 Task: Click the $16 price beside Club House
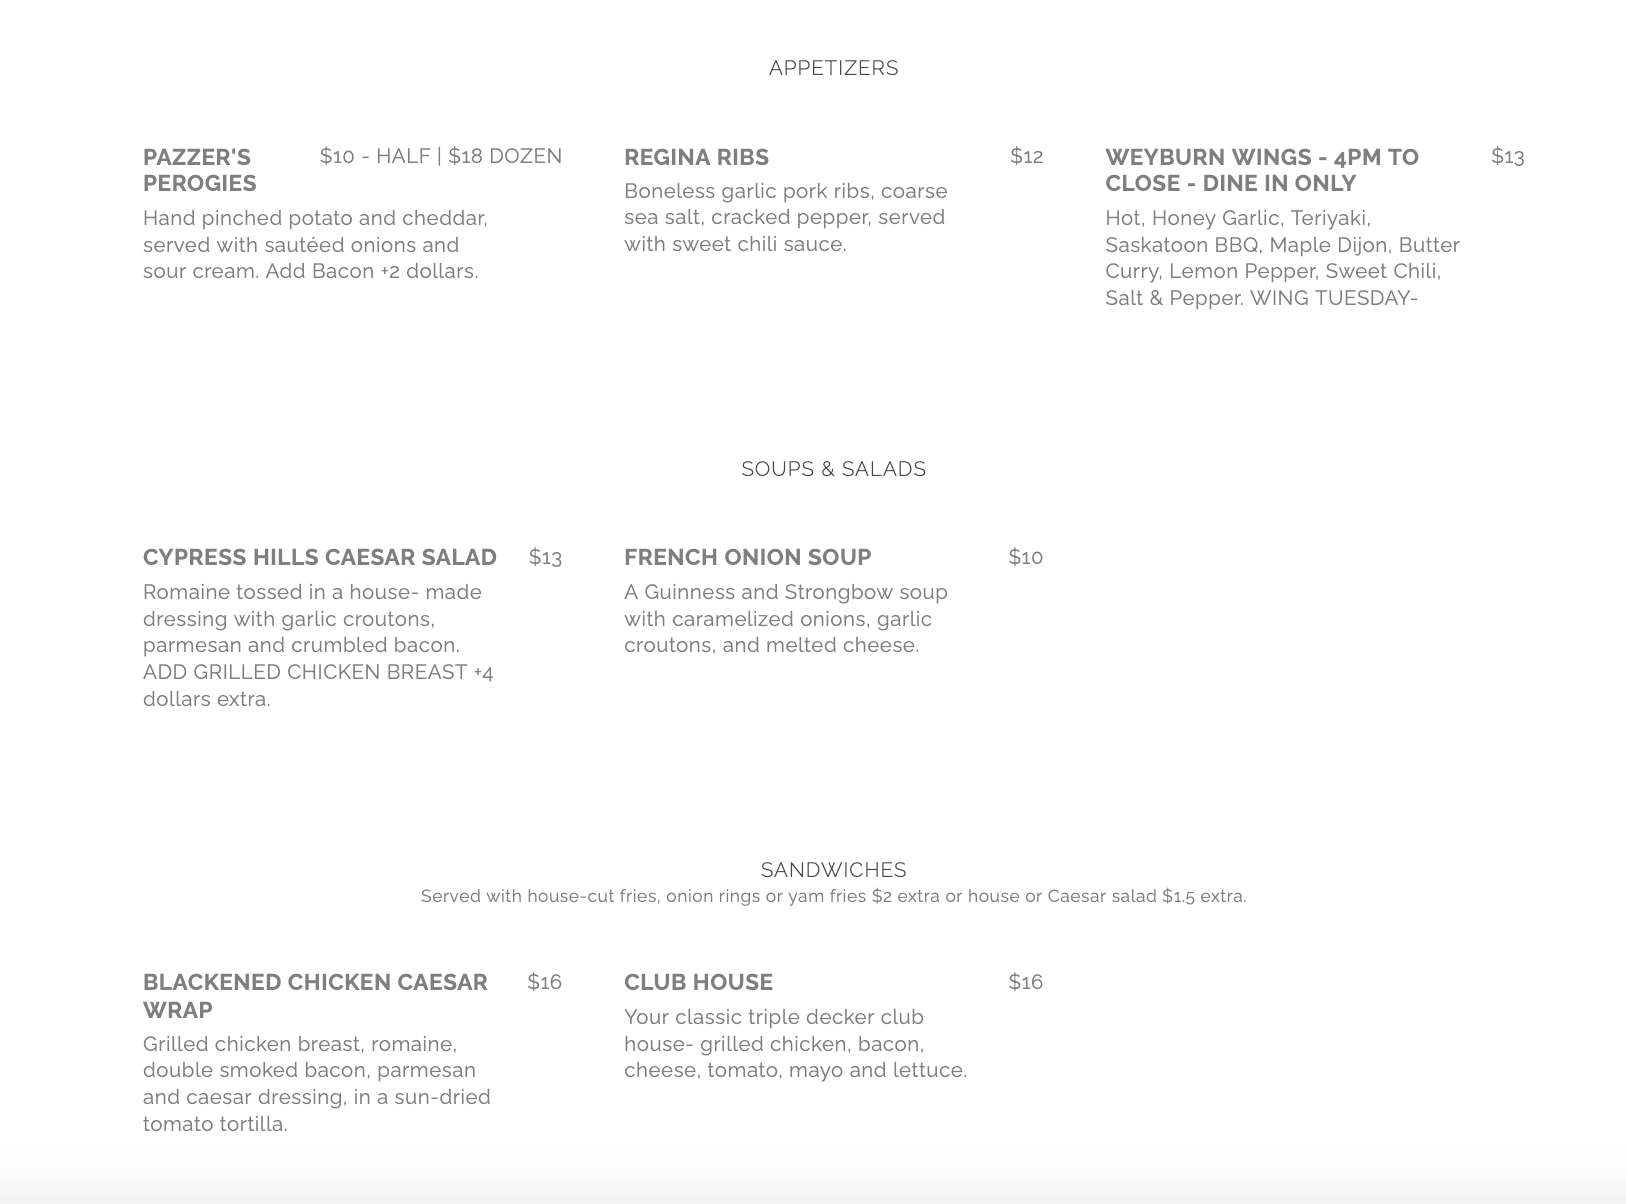pos(1025,982)
